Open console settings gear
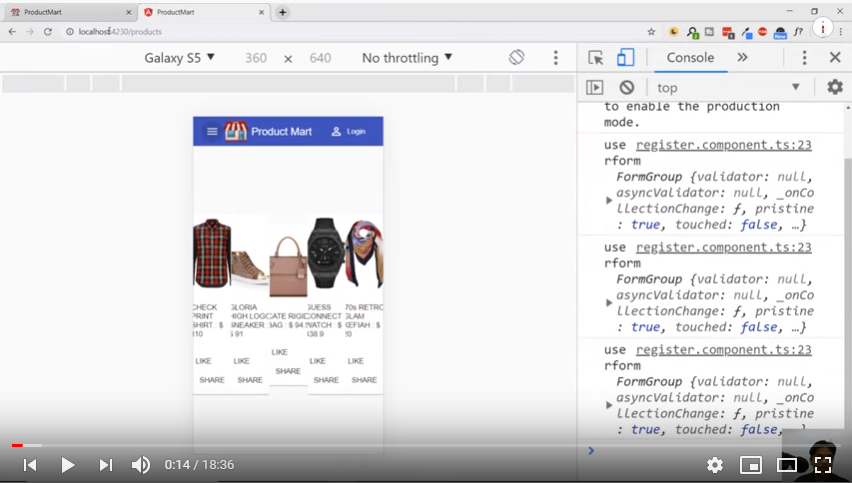Image resolution: width=852 pixels, height=483 pixels. click(x=835, y=88)
